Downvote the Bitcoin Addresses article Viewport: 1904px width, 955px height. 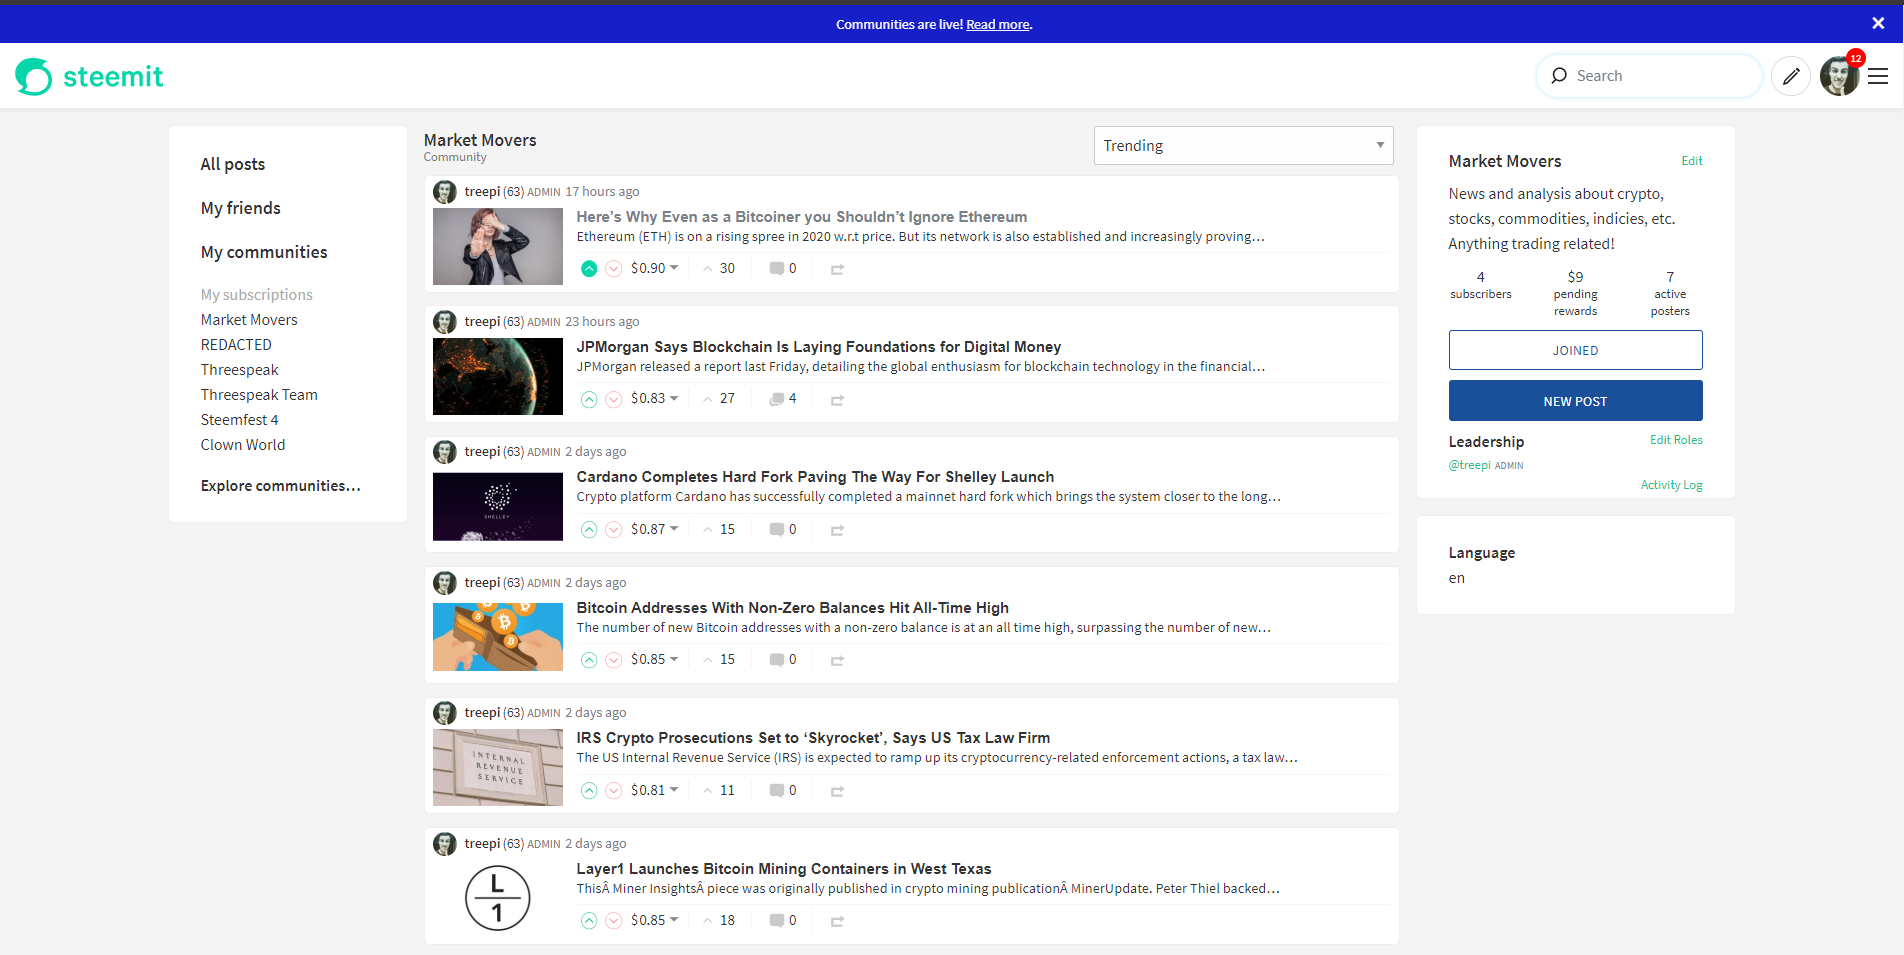click(x=613, y=659)
